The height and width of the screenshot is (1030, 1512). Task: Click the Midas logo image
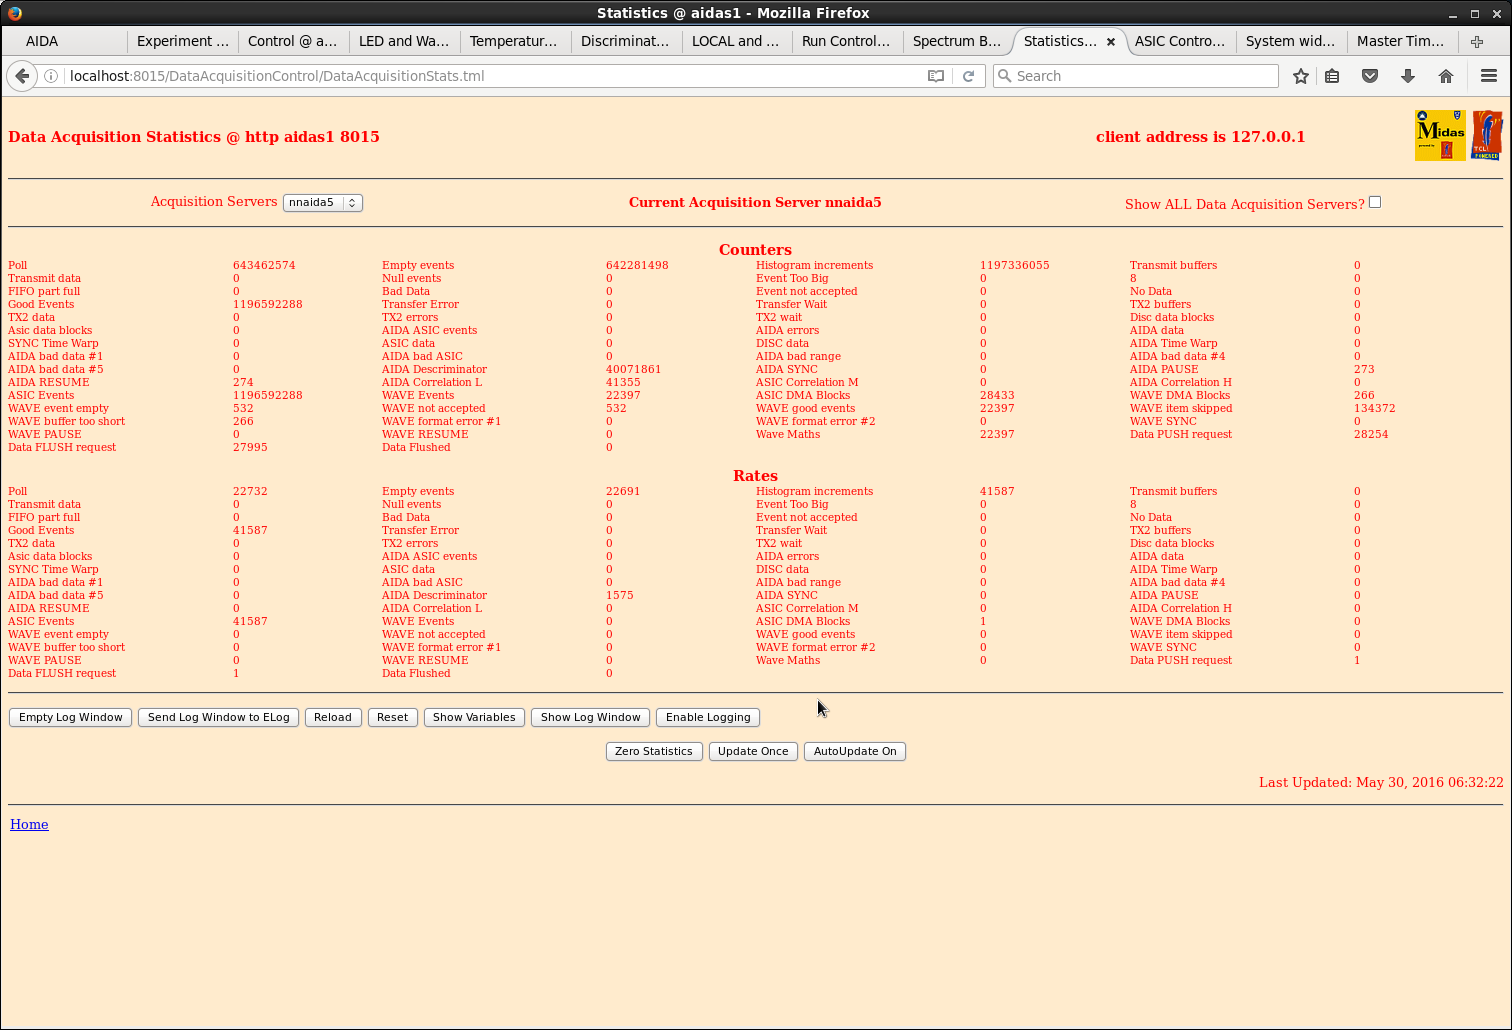point(1440,135)
